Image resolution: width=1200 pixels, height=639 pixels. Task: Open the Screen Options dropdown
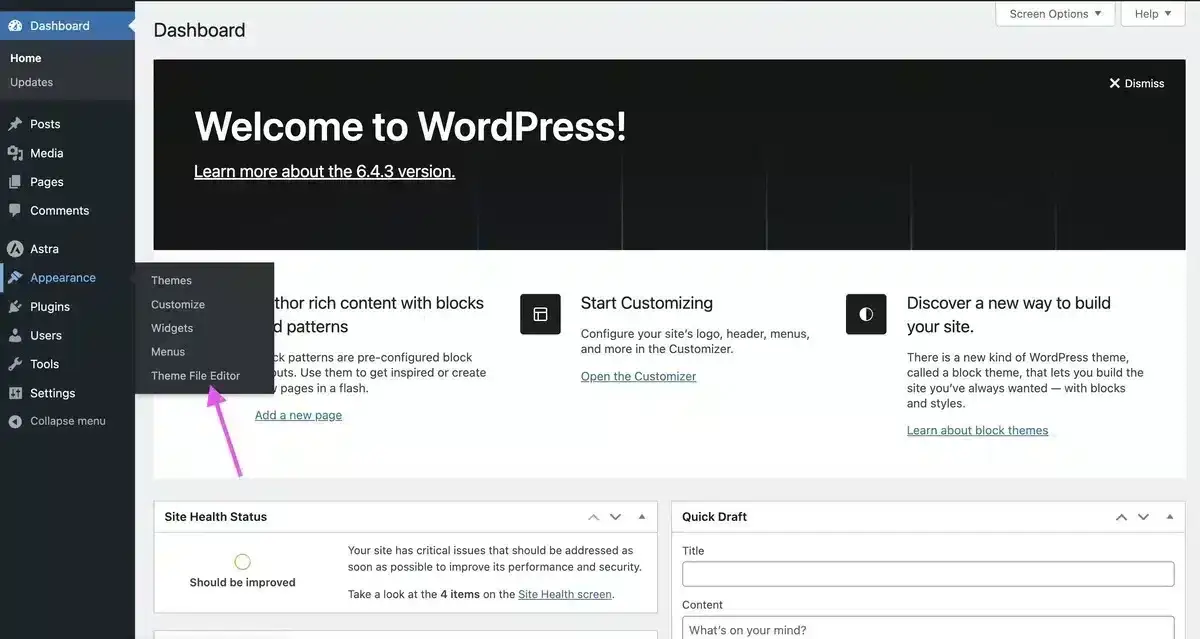[x=1055, y=14]
